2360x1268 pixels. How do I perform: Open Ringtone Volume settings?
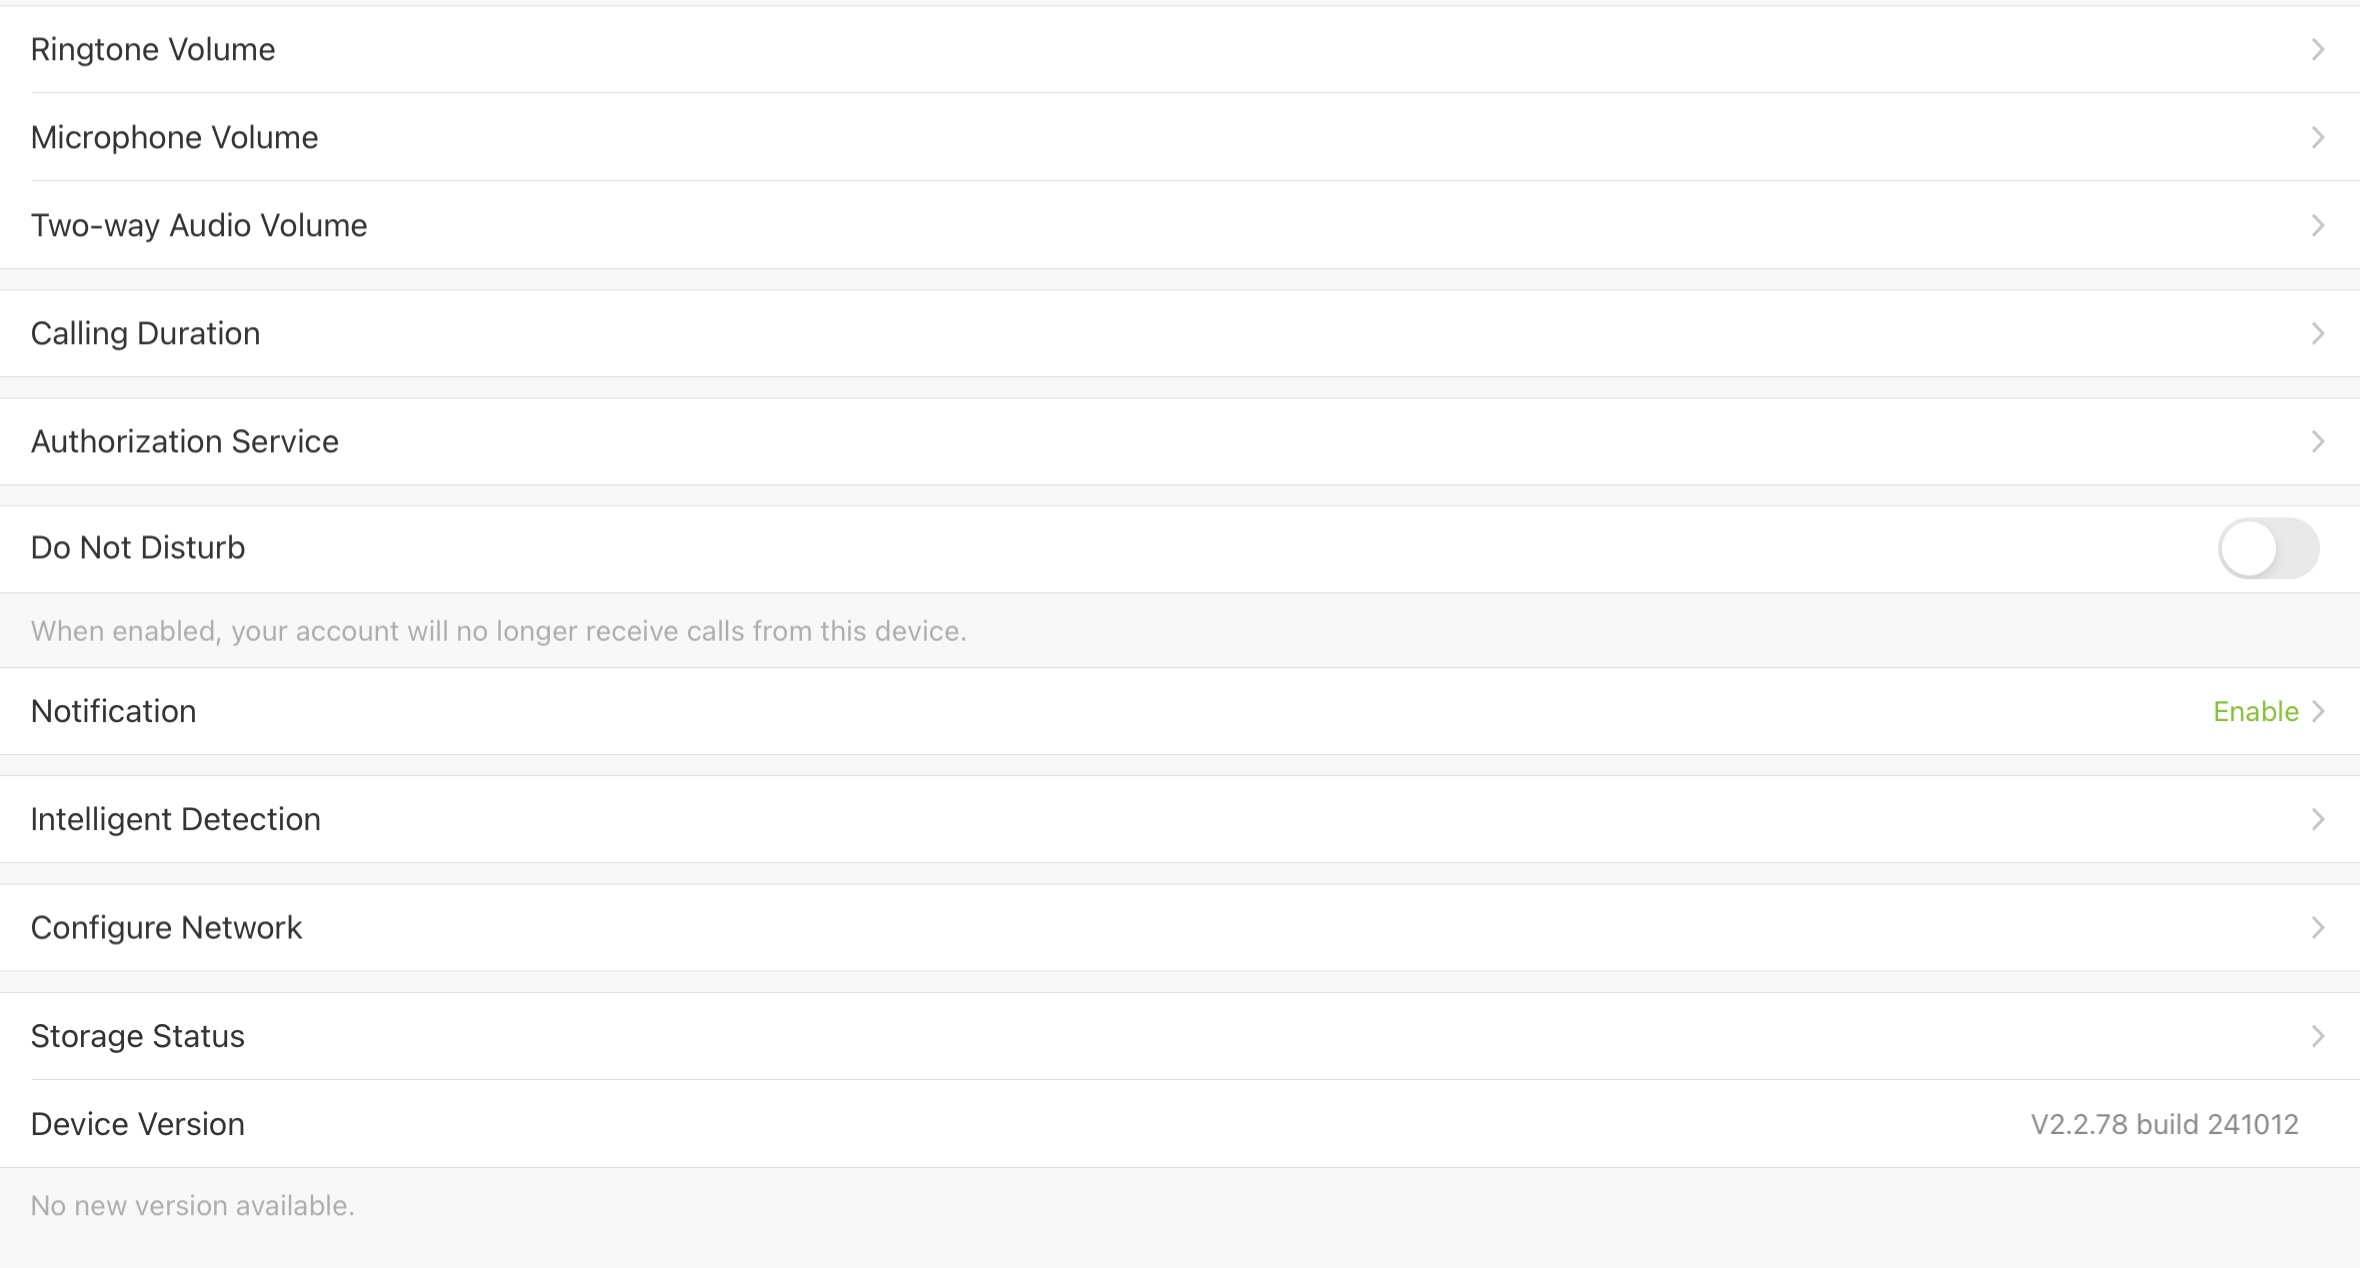[153, 50]
